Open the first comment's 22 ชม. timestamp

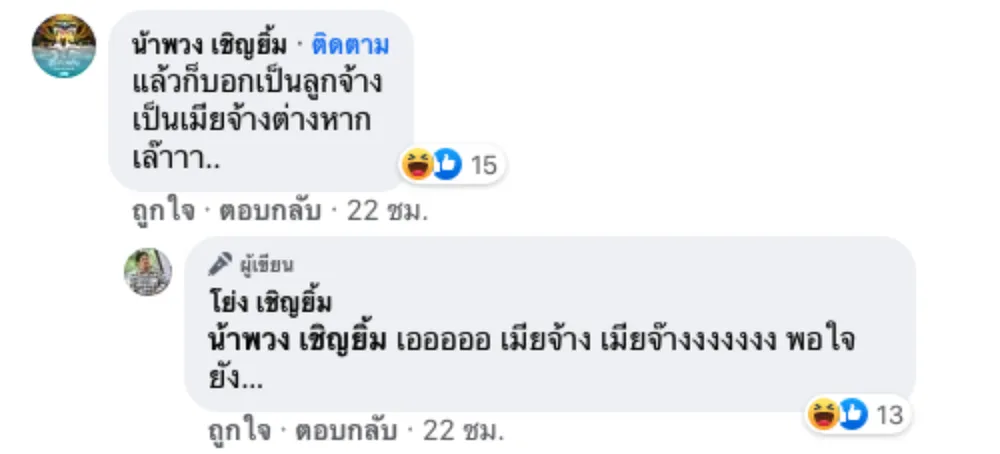coord(386,211)
